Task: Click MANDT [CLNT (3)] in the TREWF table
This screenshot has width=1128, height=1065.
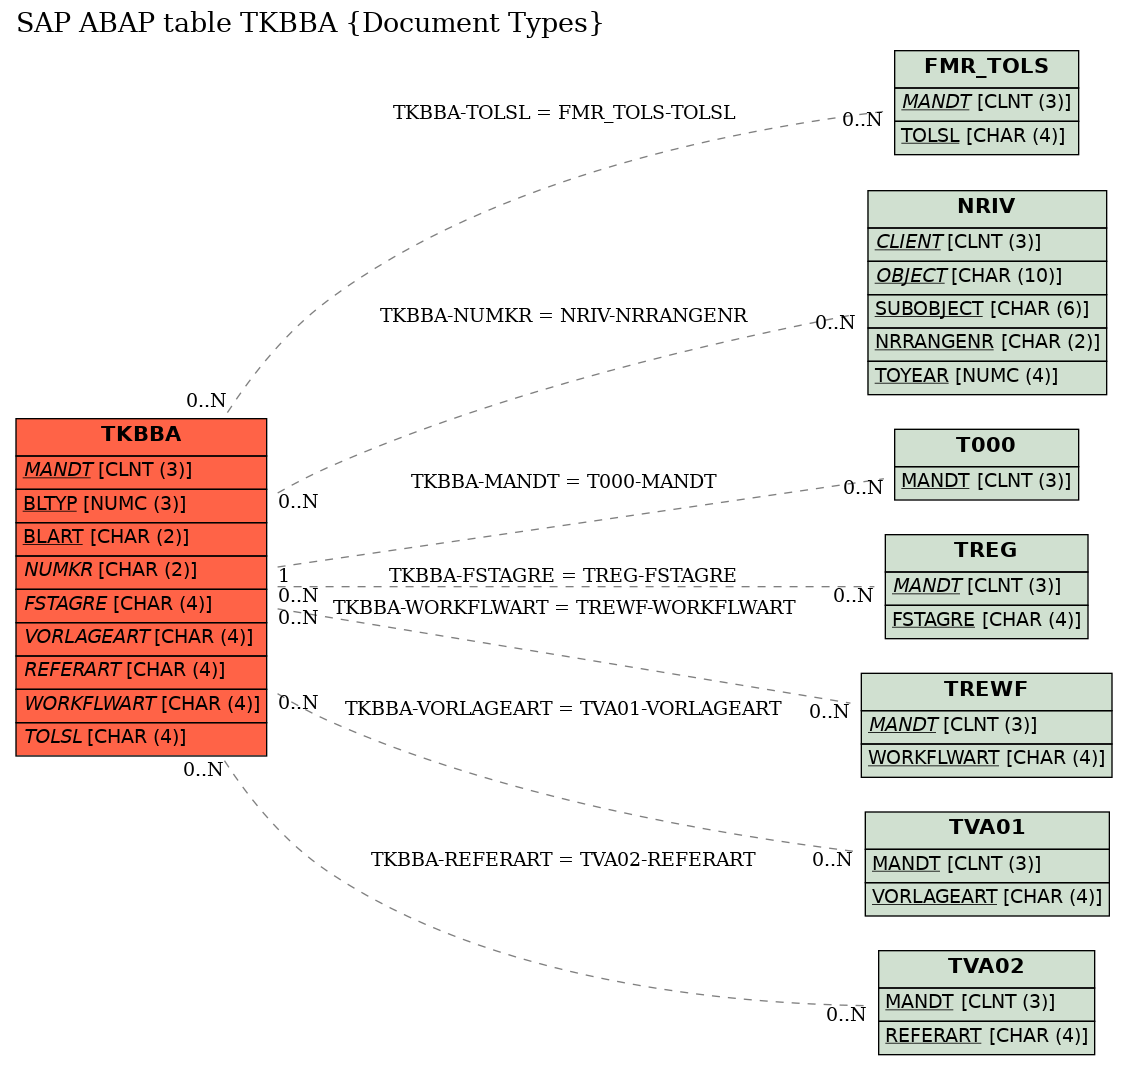Action: coord(986,727)
